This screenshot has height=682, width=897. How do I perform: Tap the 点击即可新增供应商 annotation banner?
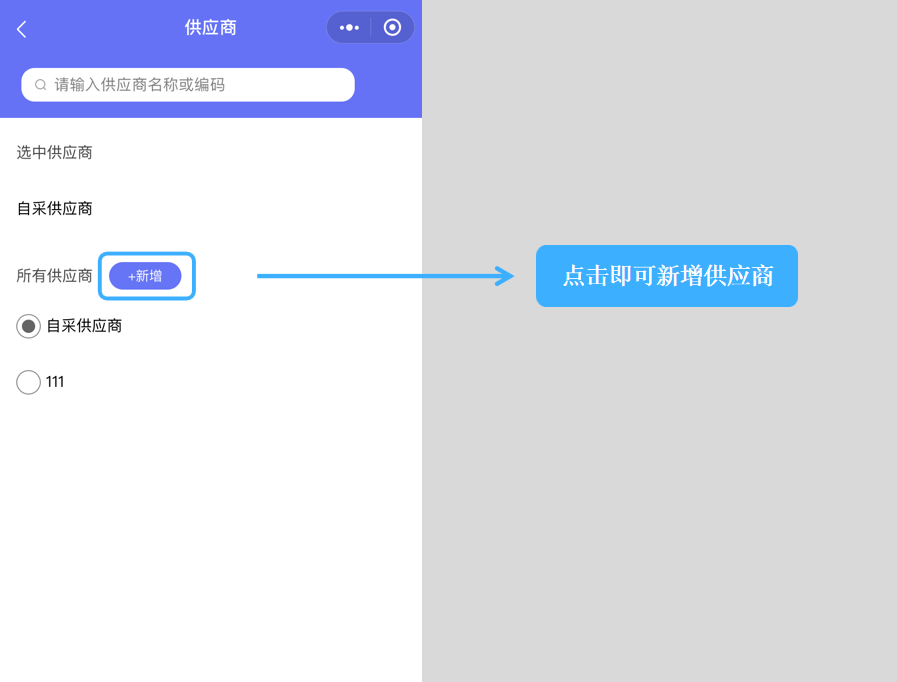point(666,276)
